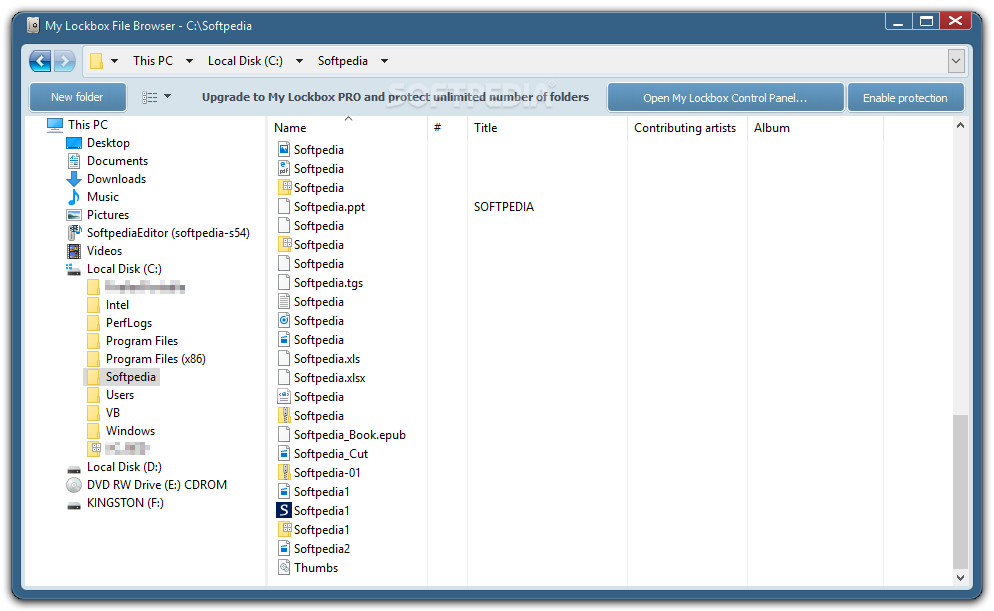This screenshot has width=994, height=611.
Task: Expand the address bar history dropdown
Action: point(956,61)
